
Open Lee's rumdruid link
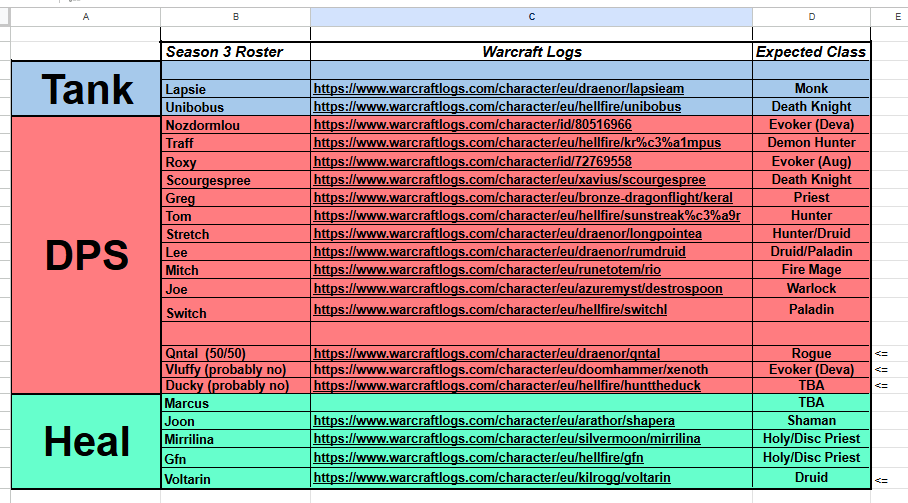[499, 251]
